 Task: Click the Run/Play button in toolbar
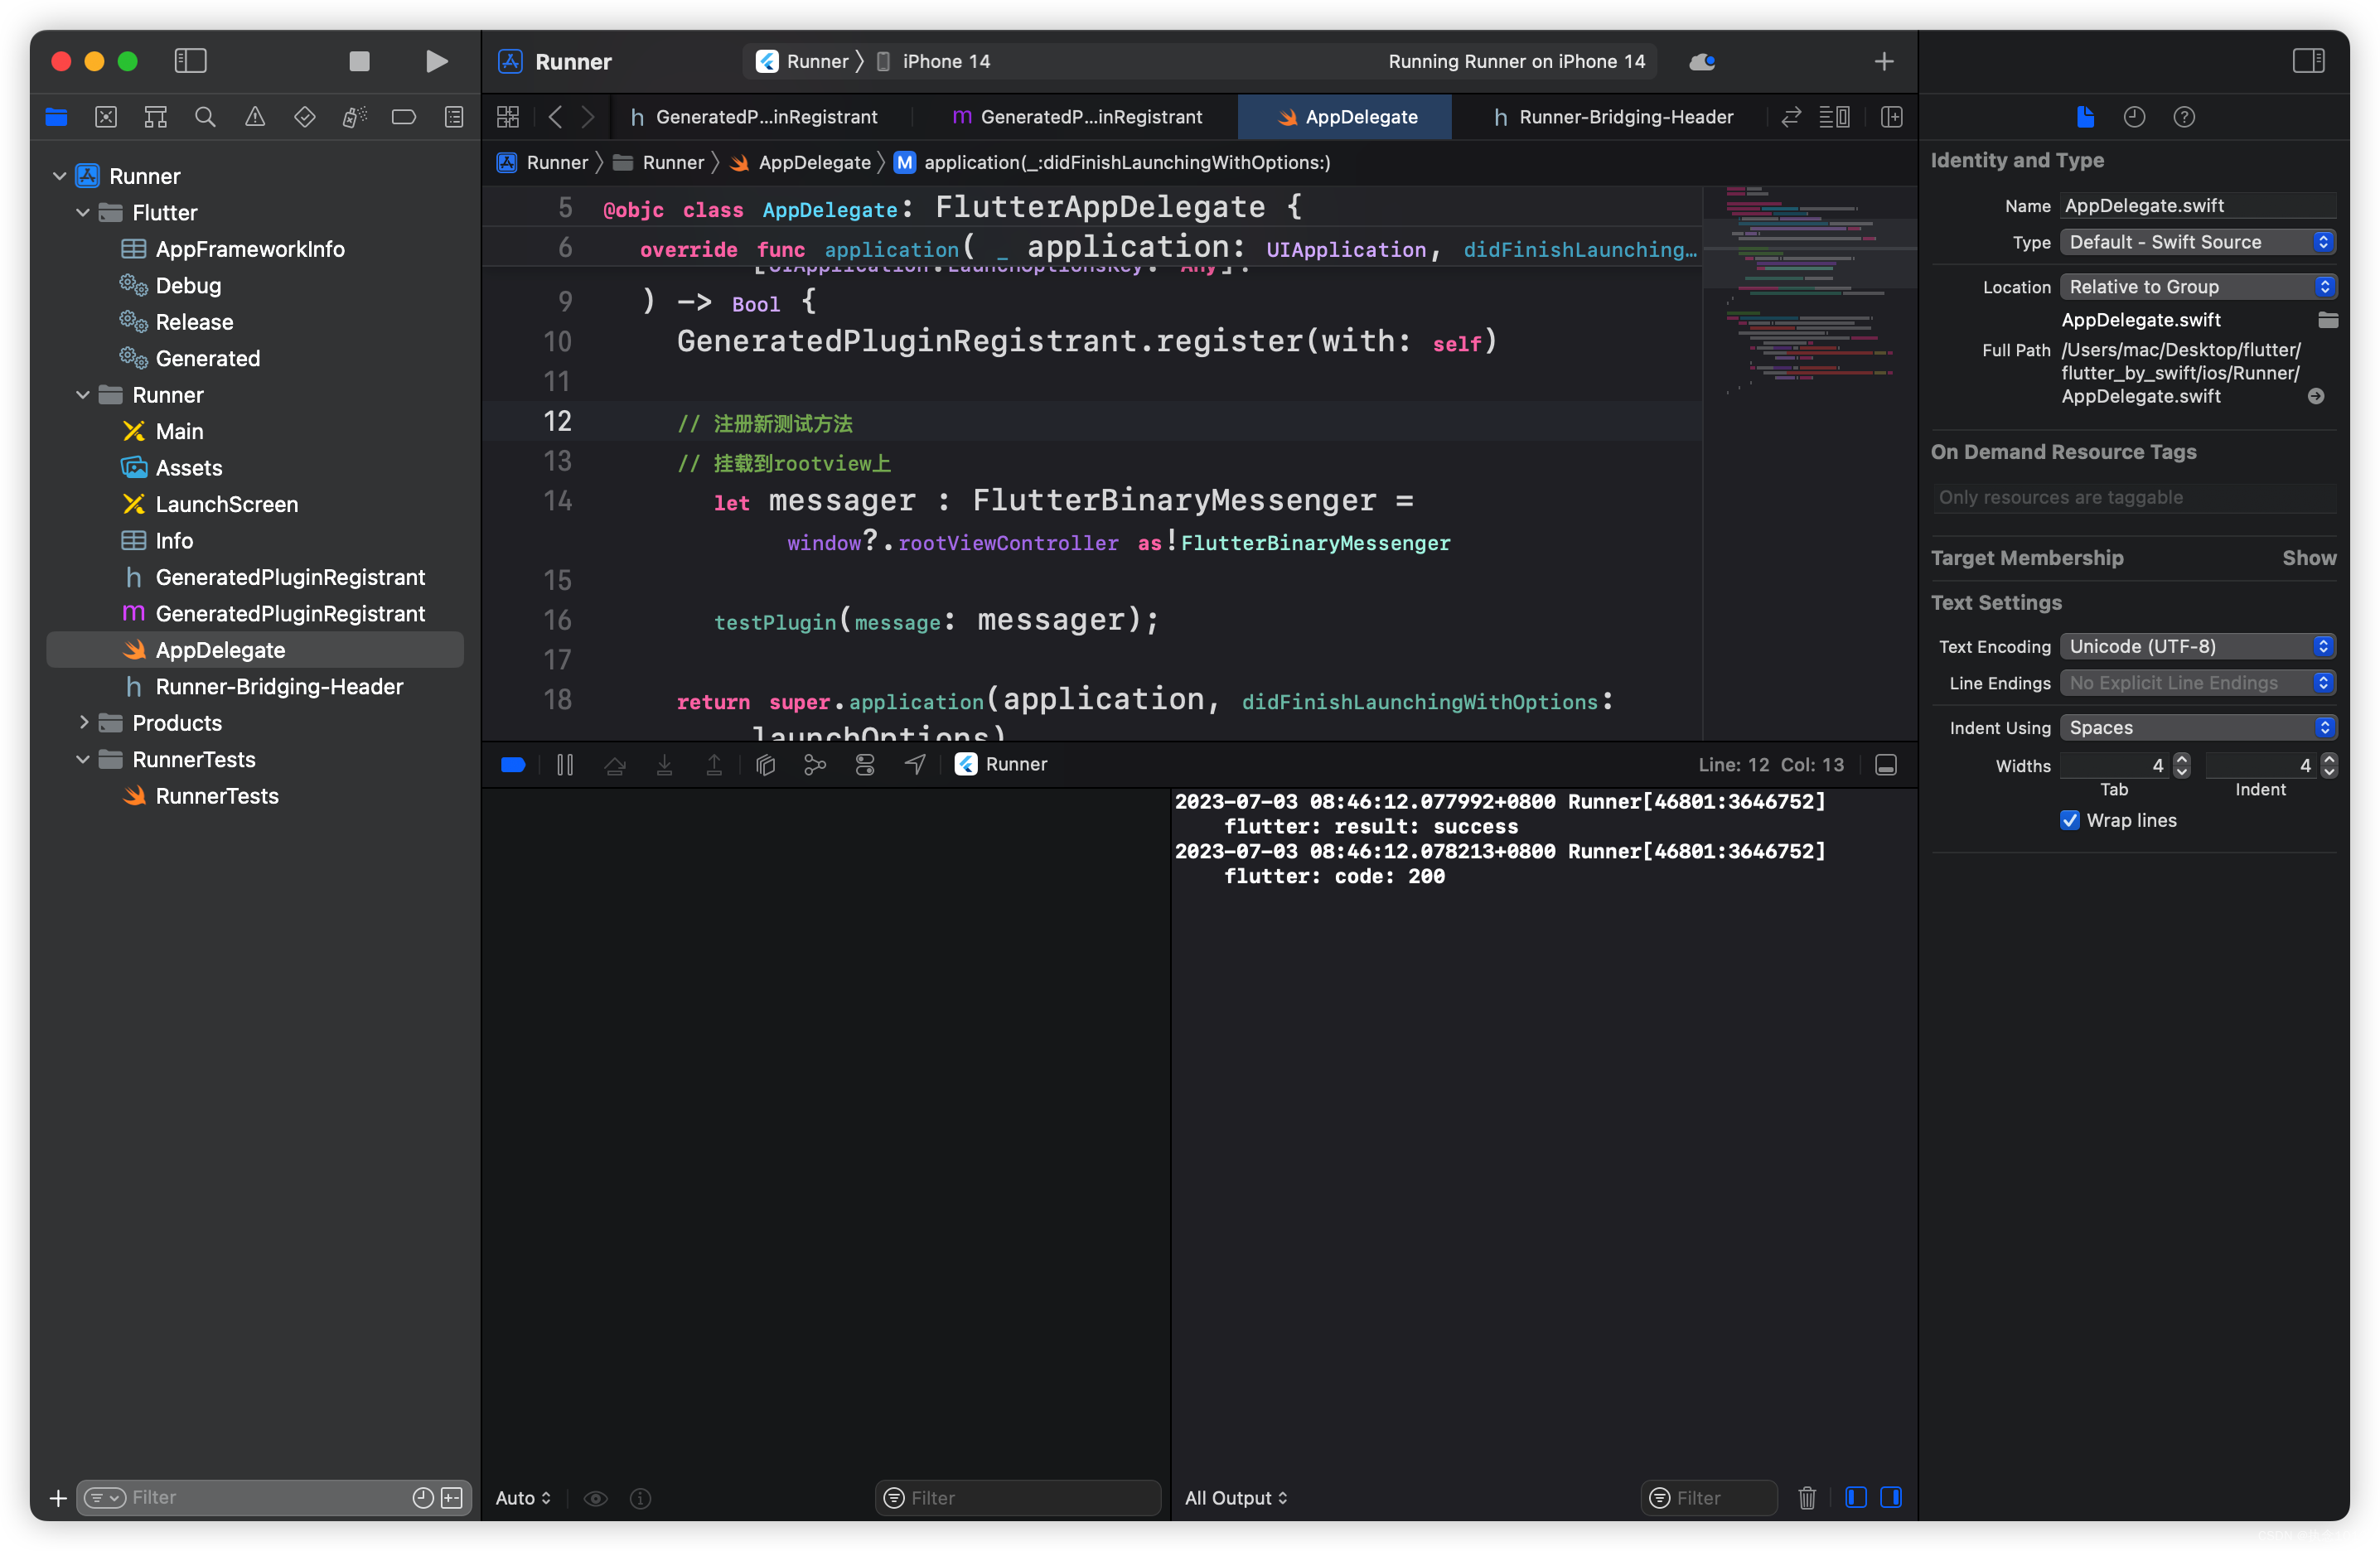coord(435,60)
